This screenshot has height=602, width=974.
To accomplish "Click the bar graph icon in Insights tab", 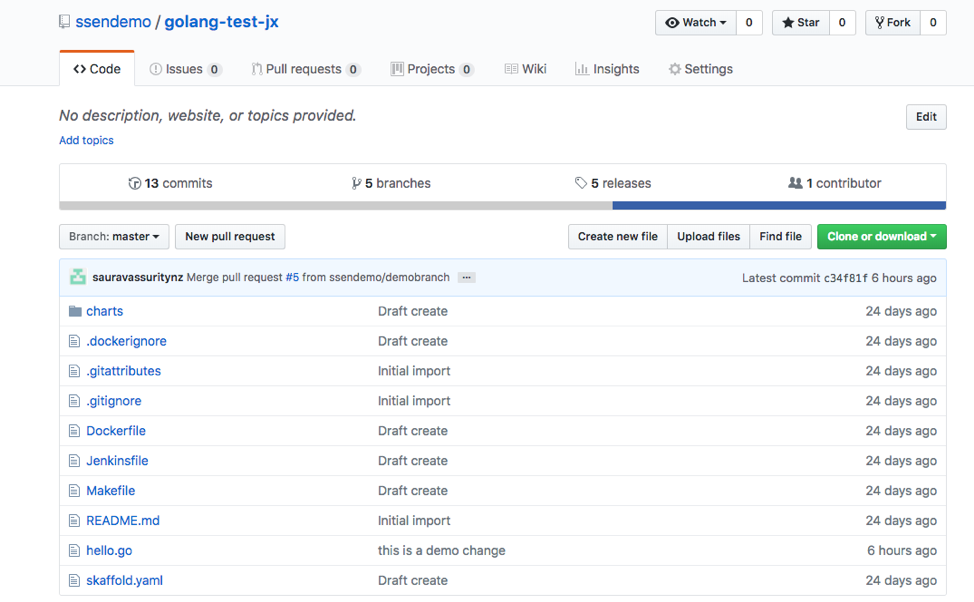I will coord(581,69).
